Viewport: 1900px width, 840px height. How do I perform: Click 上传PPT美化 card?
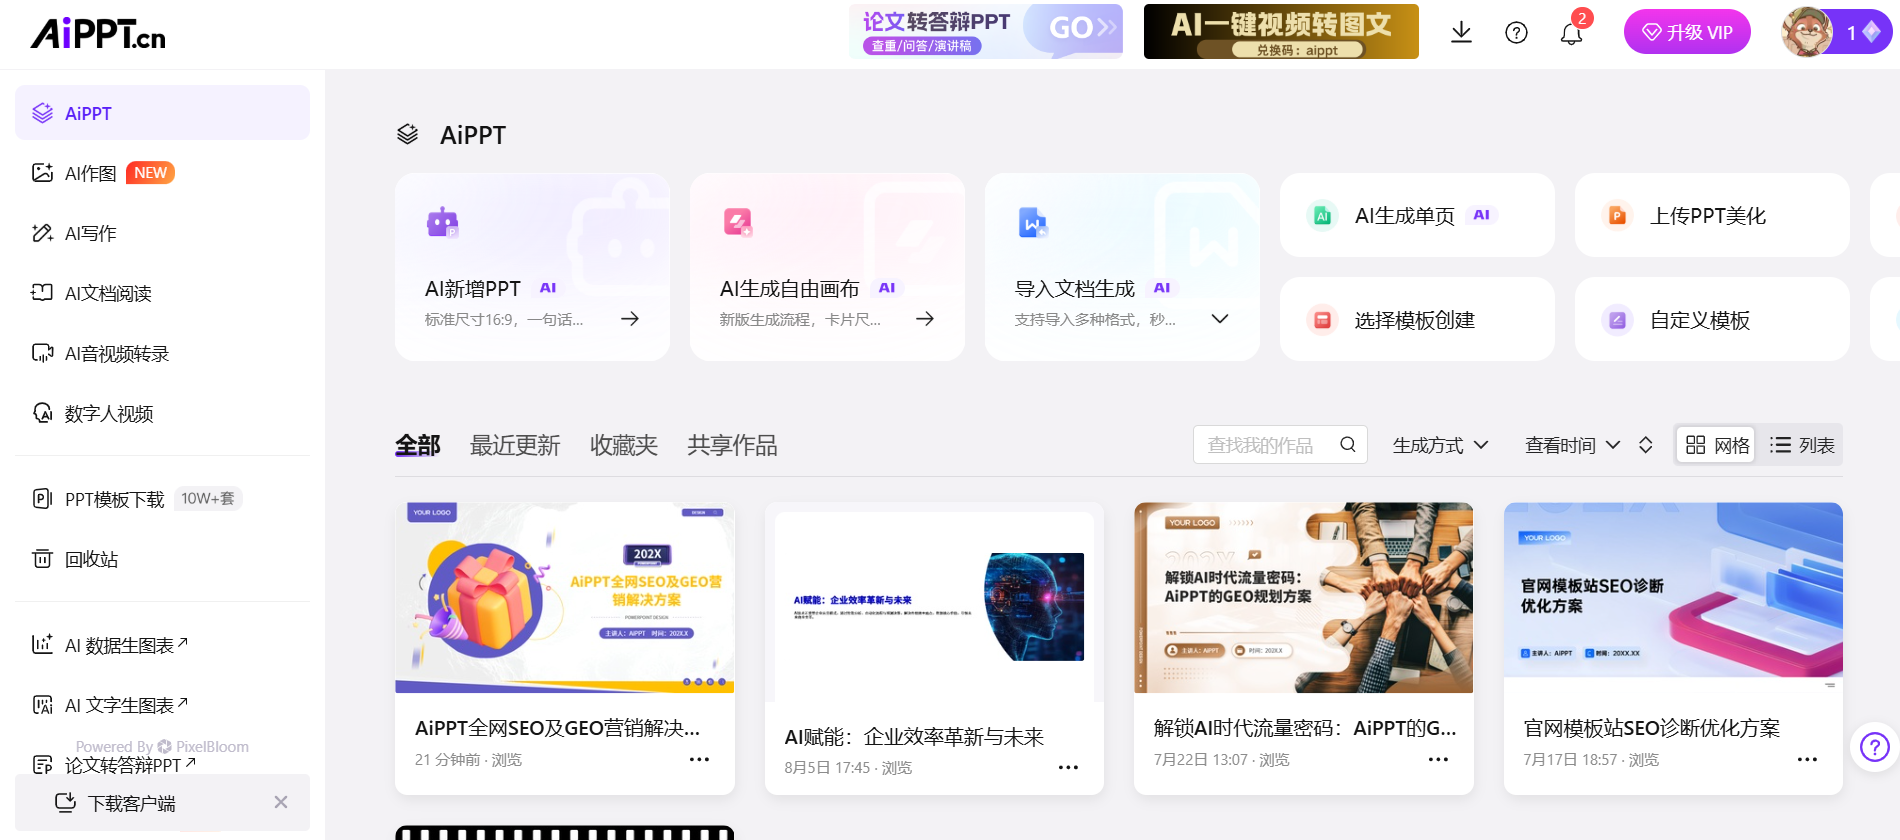click(x=1712, y=215)
